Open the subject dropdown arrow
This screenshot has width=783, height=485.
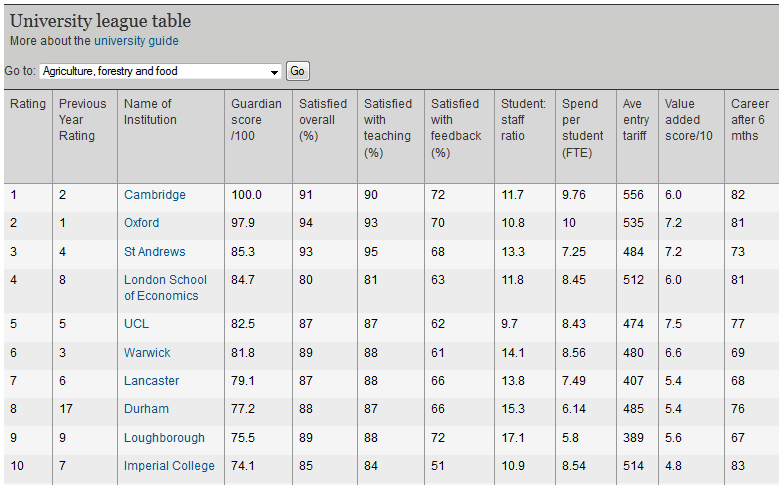pyautogui.click(x=275, y=72)
